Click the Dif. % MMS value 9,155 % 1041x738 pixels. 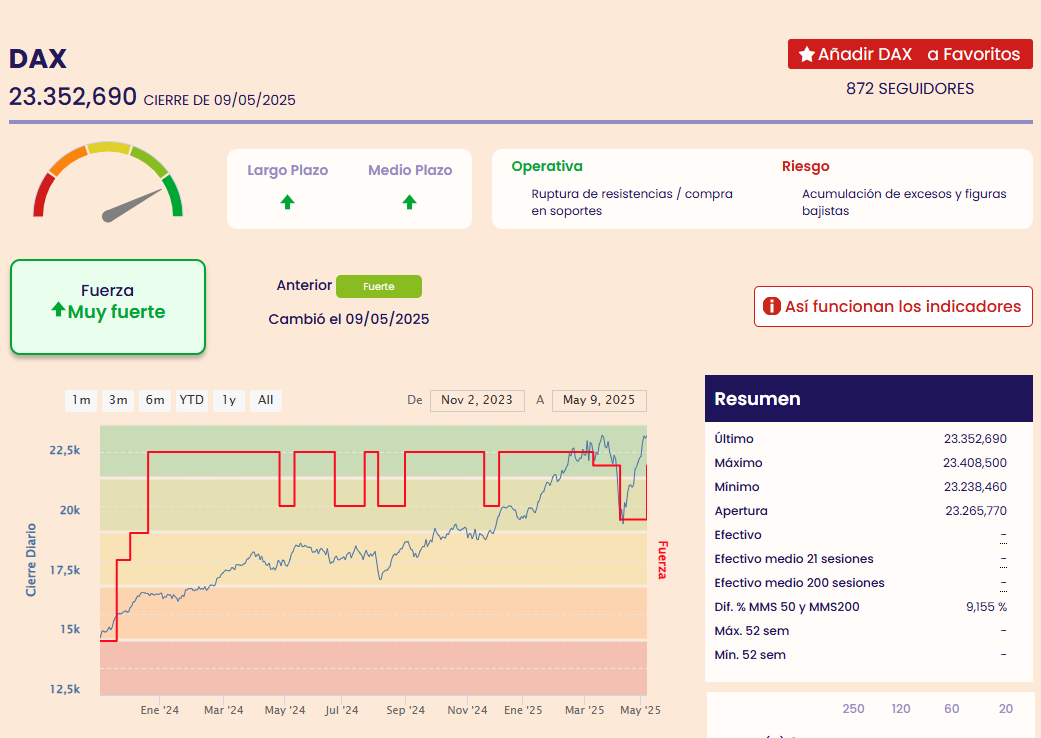tap(987, 607)
